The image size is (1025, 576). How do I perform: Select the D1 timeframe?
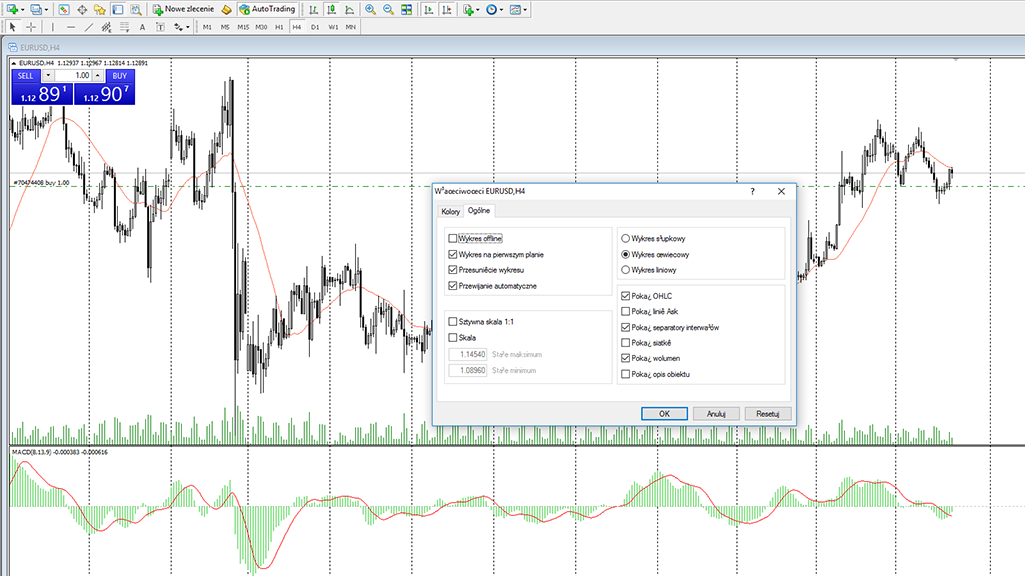coord(315,27)
